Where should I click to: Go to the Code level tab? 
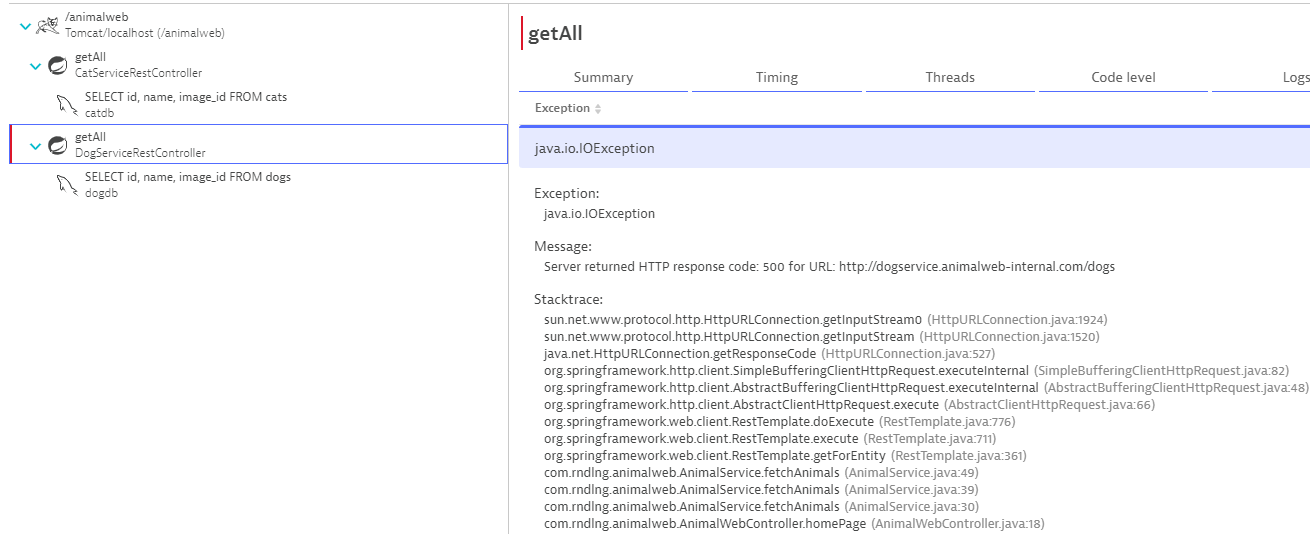(1123, 77)
